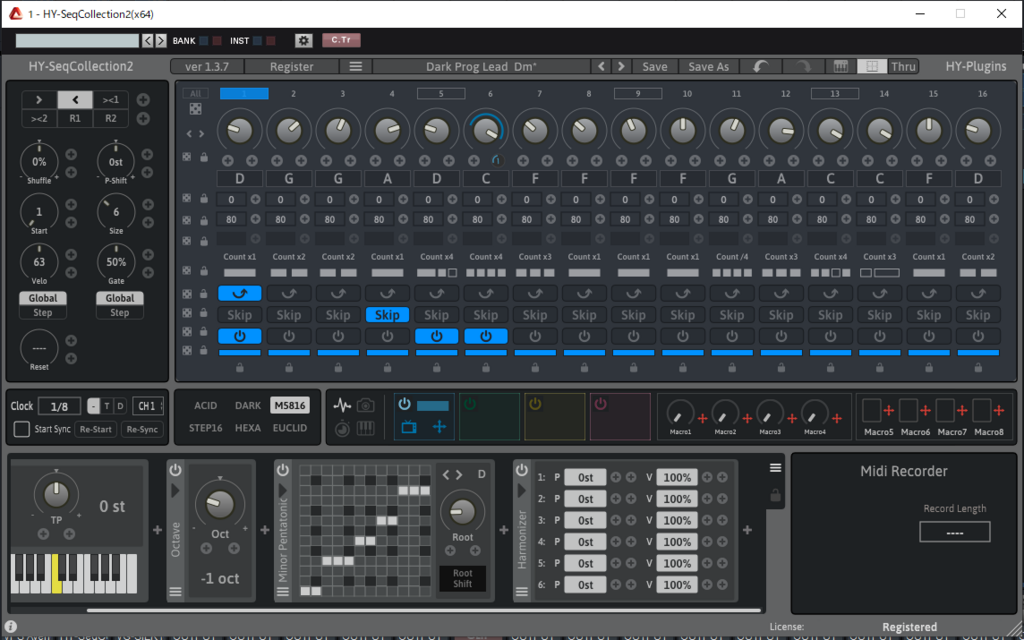Select previous host program arrow
This screenshot has width=1024, height=640.
[148, 40]
